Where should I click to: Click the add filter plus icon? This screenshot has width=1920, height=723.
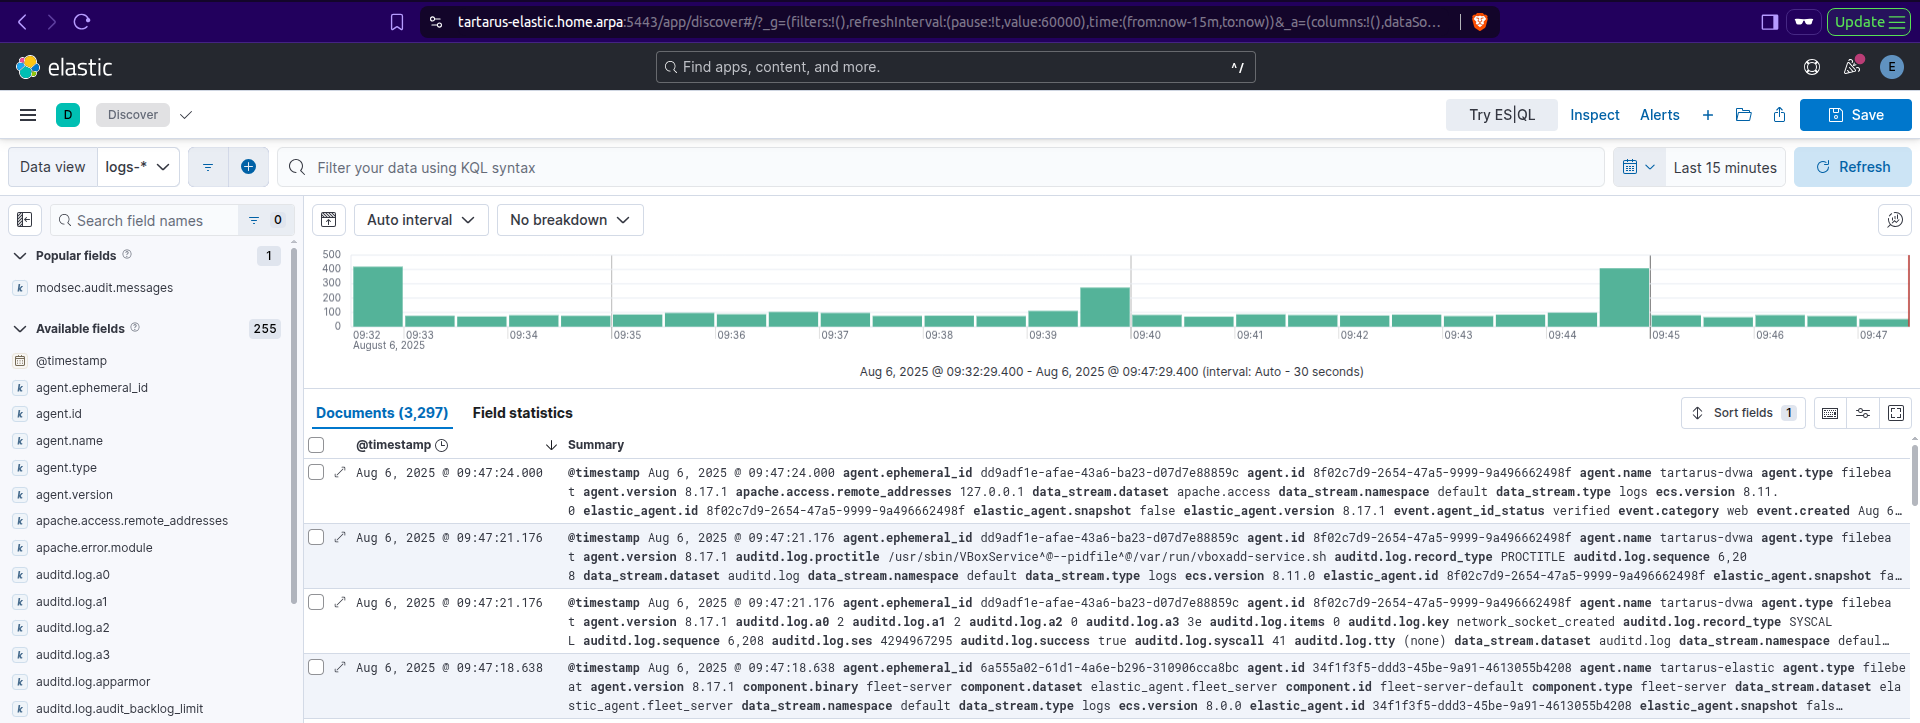(248, 167)
